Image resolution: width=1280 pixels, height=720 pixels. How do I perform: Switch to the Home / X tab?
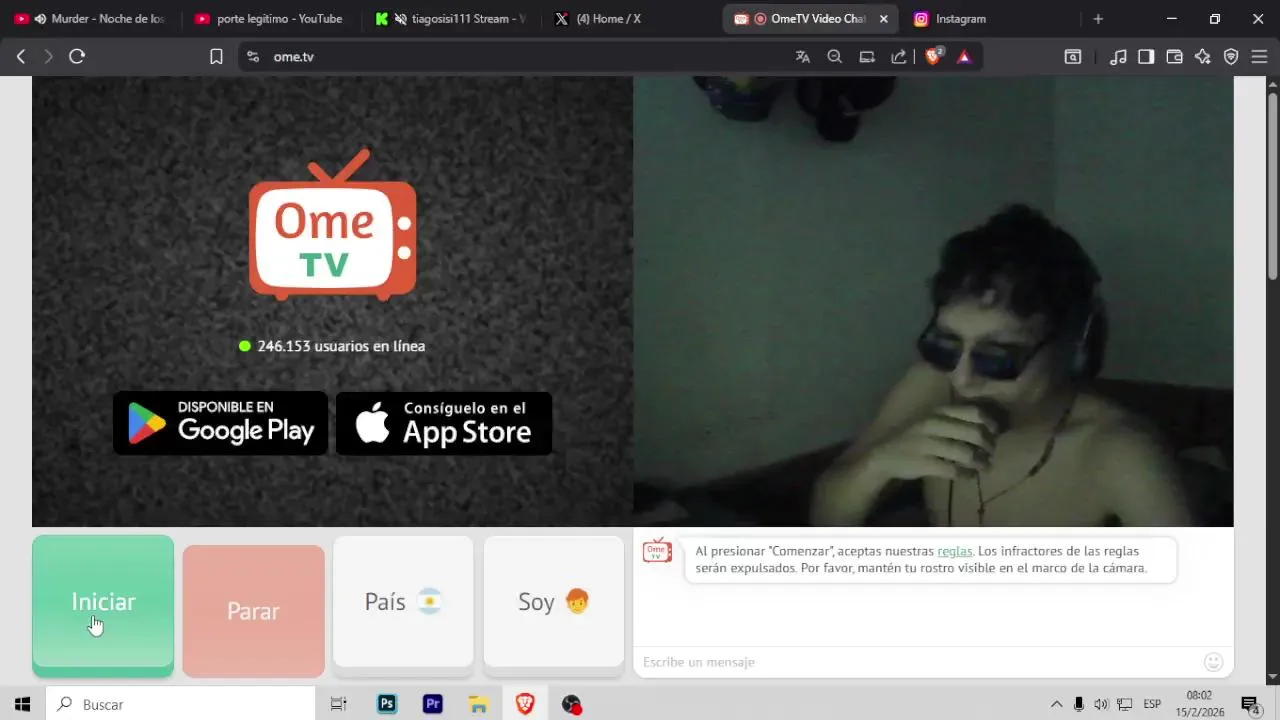630,19
